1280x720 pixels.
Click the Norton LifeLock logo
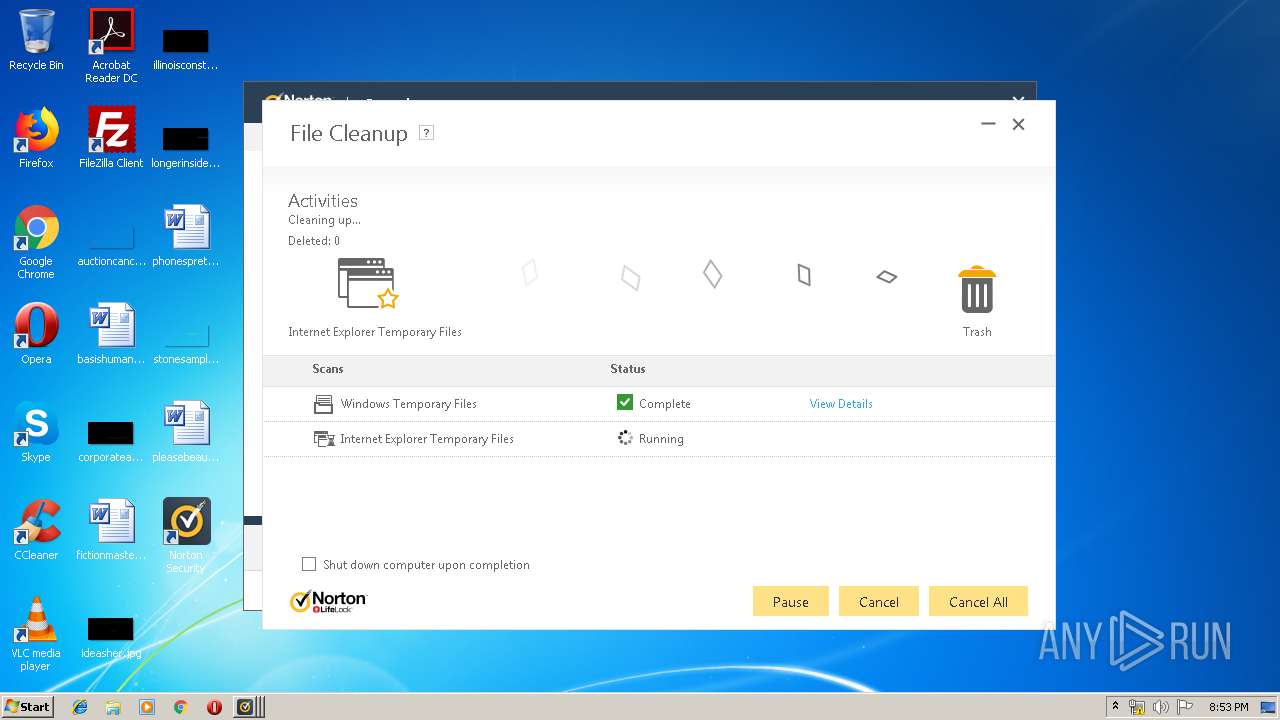click(x=328, y=601)
